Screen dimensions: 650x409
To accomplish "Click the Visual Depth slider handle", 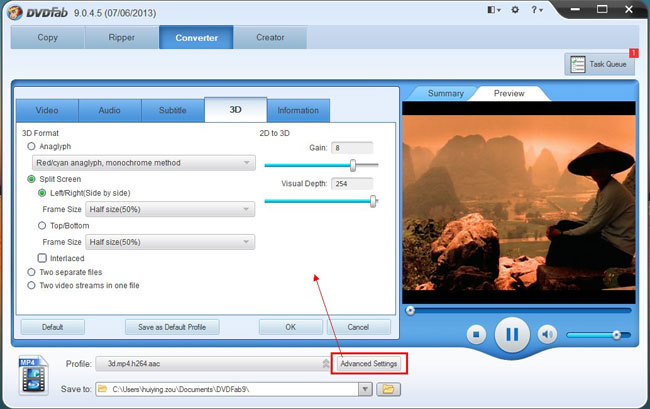I will coord(373,201).
